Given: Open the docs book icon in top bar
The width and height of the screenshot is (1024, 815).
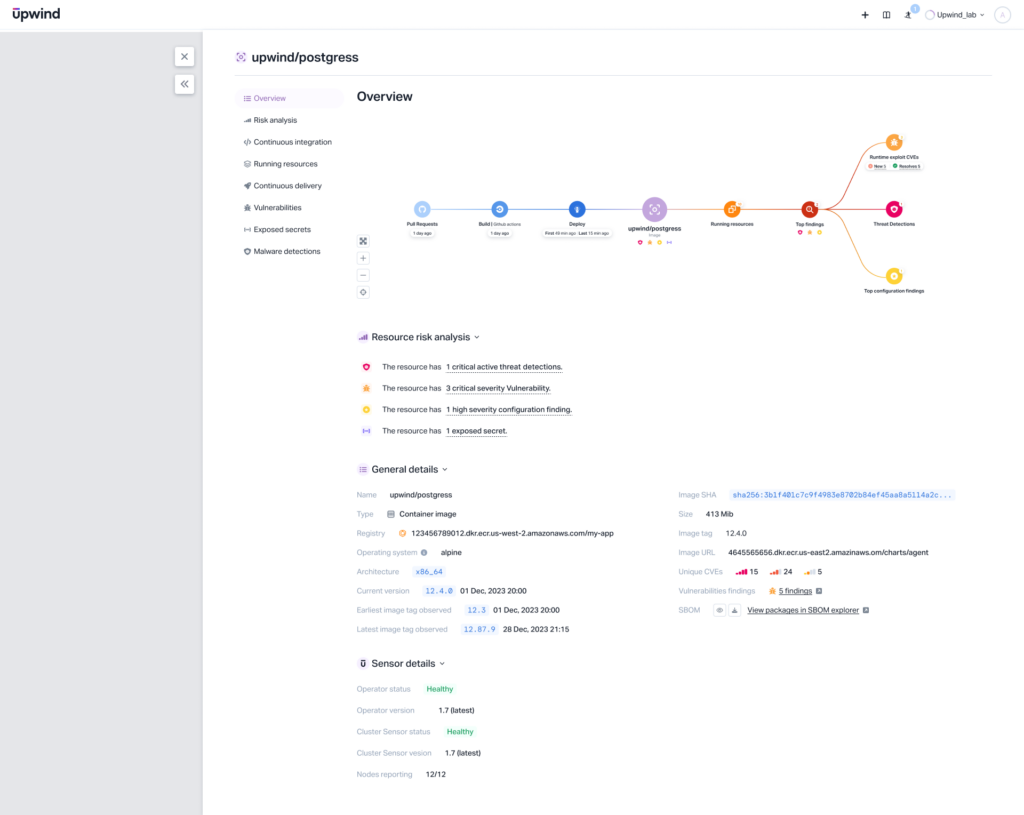Looking at the screenshot, I should (886, 15).
